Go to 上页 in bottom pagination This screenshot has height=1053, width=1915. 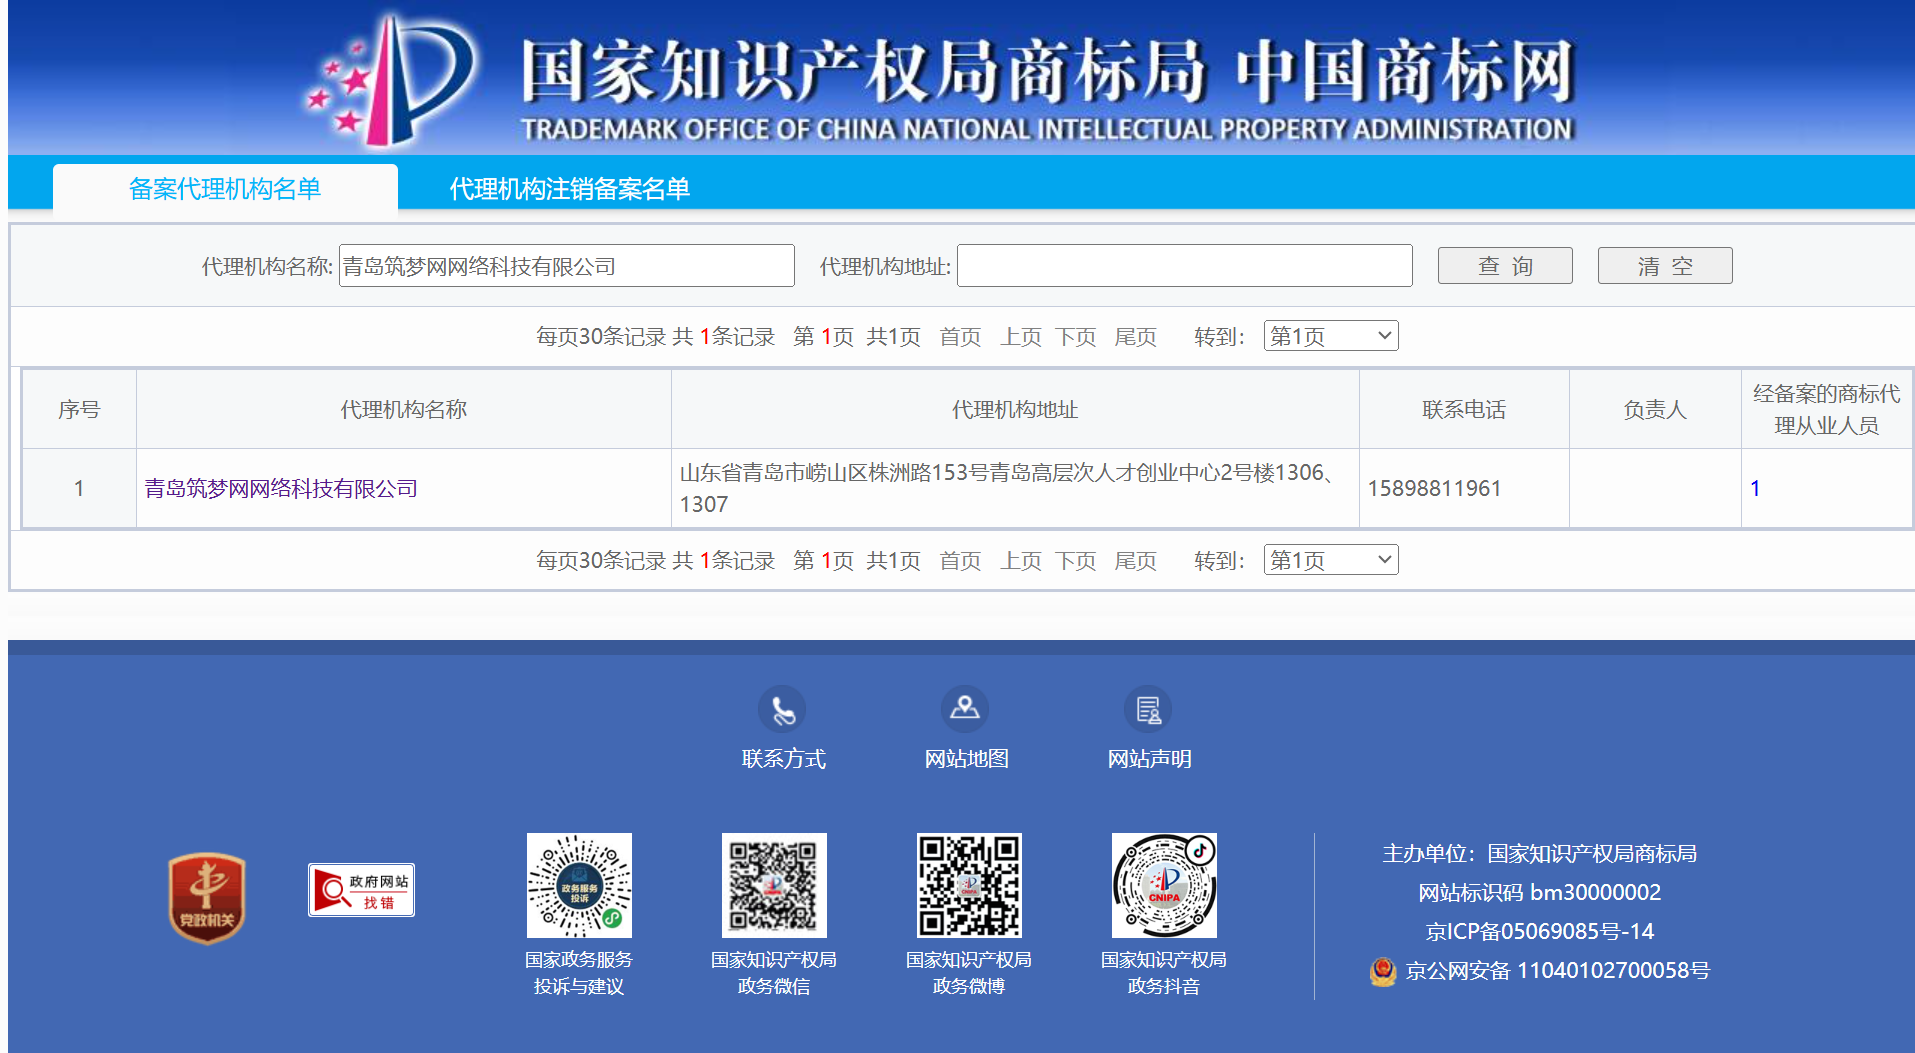click(1020, 561)
